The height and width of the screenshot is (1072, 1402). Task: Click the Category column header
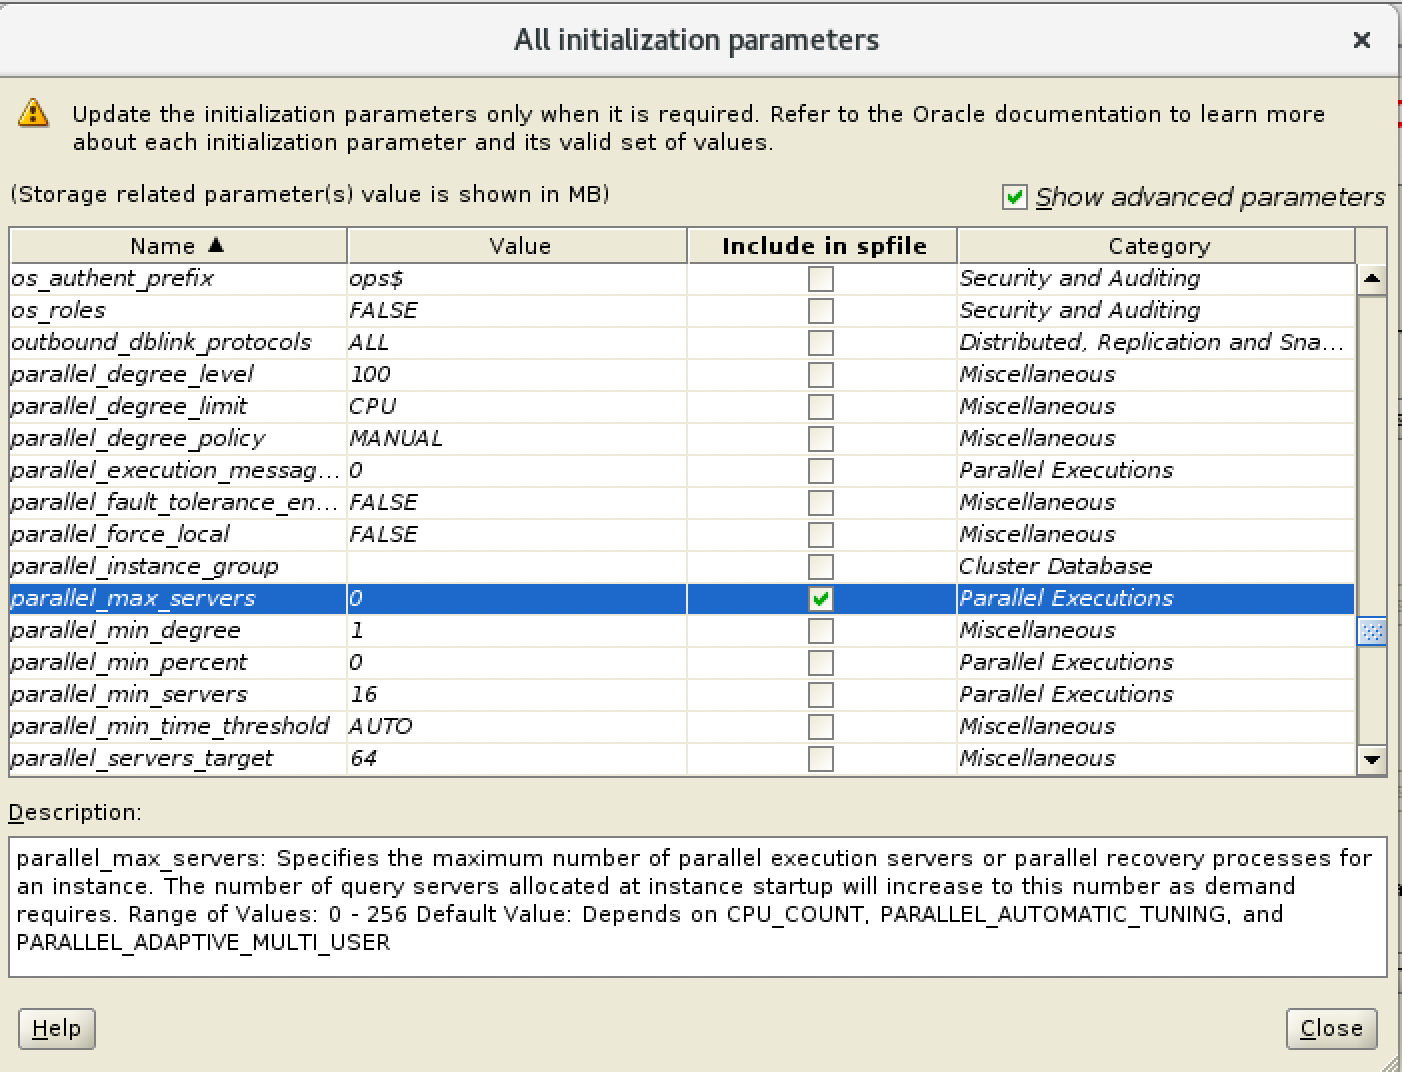pyautogui.click(x=1157, y=246)
